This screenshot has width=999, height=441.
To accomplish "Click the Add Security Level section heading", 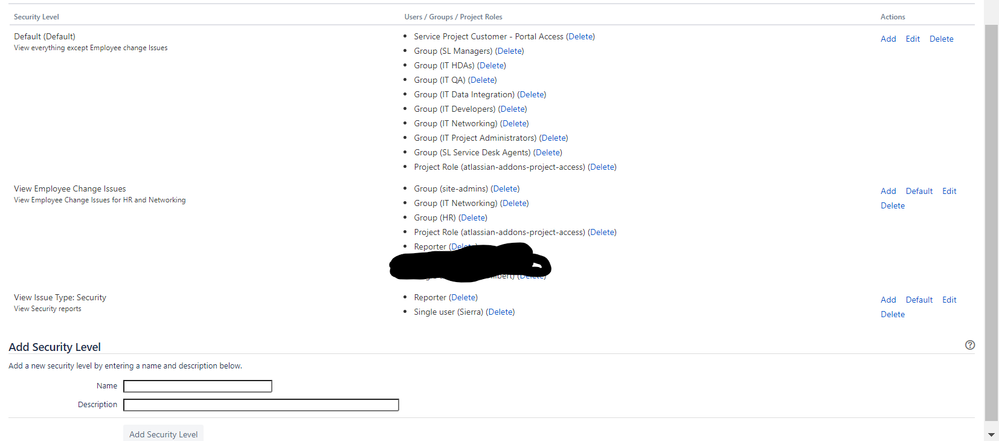I will [x=55, y=347].
